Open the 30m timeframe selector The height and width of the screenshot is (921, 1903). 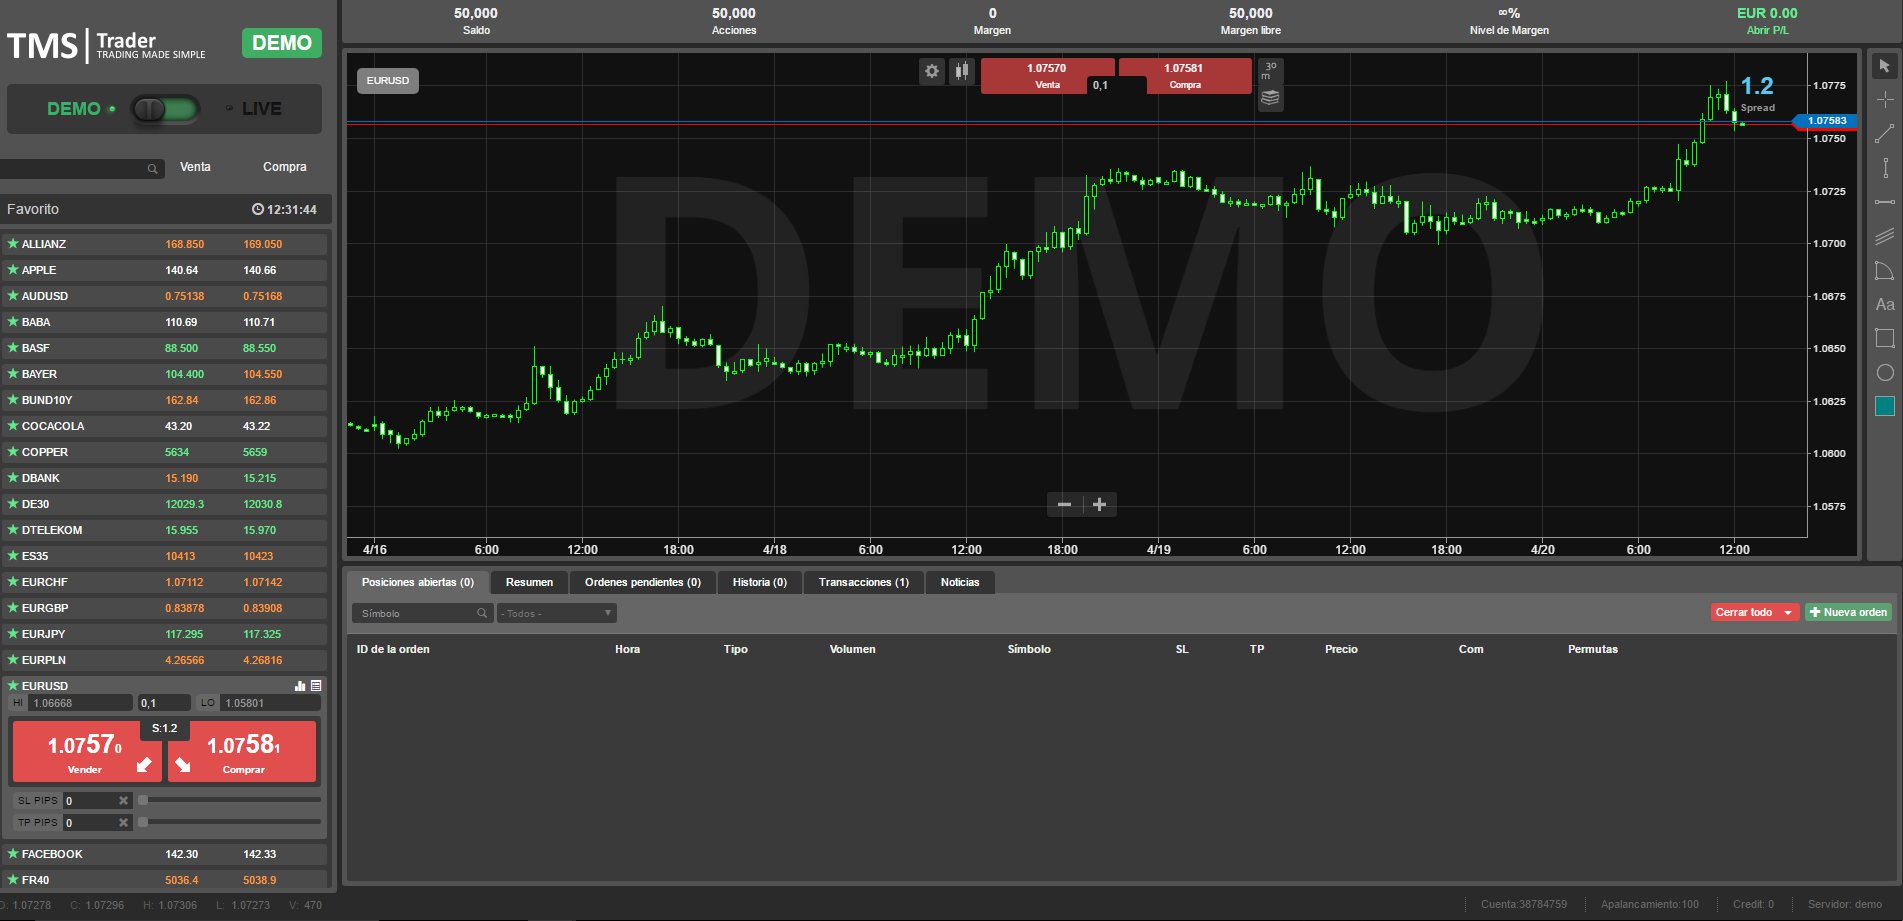tap(1270, 71)
